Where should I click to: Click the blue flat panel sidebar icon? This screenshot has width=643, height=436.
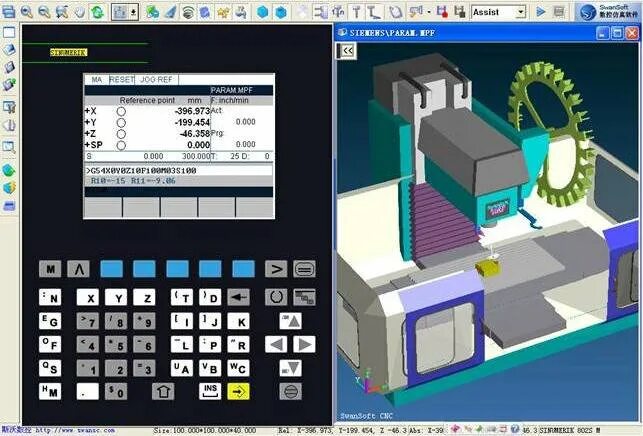[x=9, y=206]
